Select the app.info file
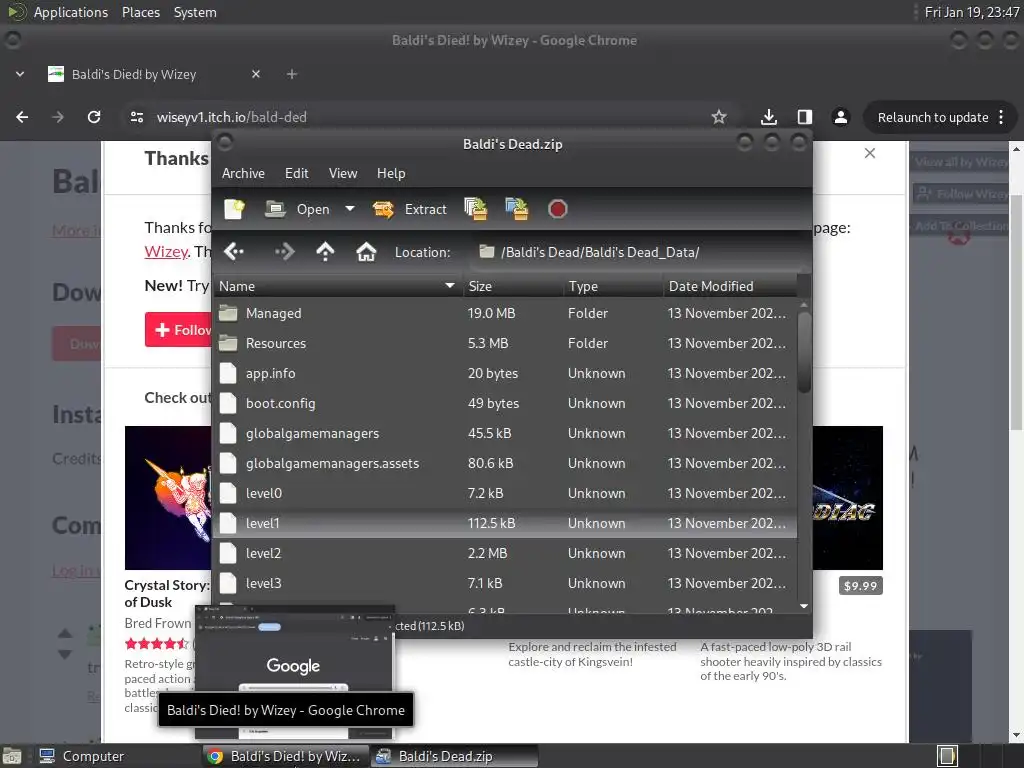 point(505,374)
